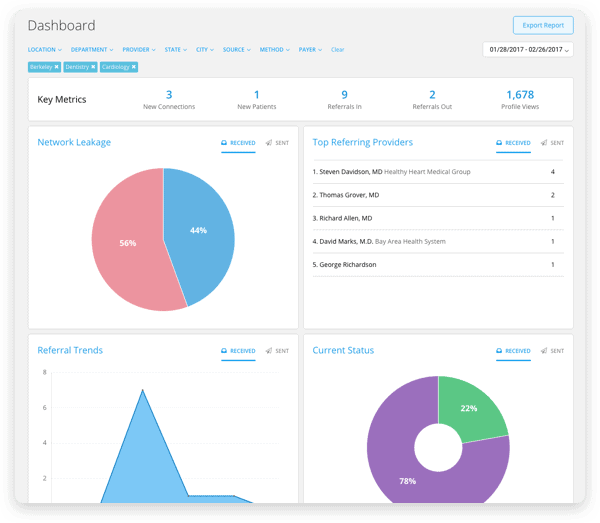Screen dimensions: 600x523
Task: Remove the Dentistry filter tag
Action: pyautogui.click(x=93, y=67)
